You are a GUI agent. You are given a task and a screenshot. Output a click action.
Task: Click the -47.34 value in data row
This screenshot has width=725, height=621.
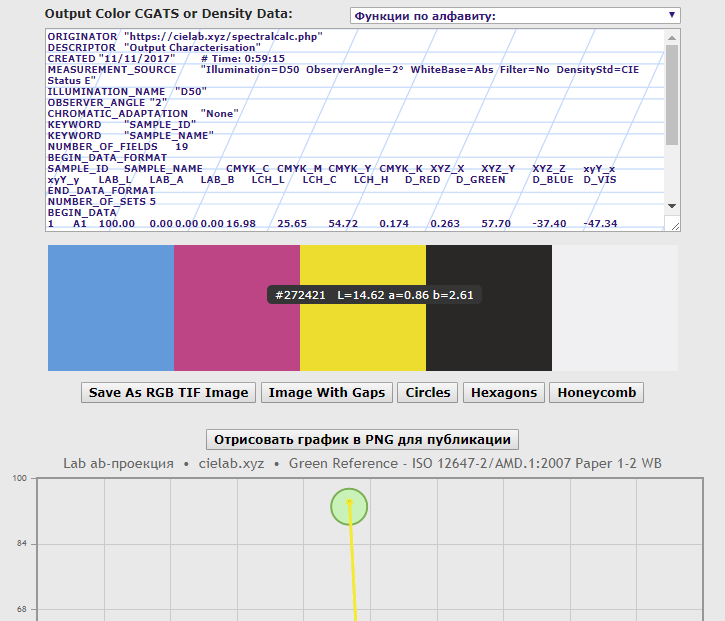click(x=600, y=224)
